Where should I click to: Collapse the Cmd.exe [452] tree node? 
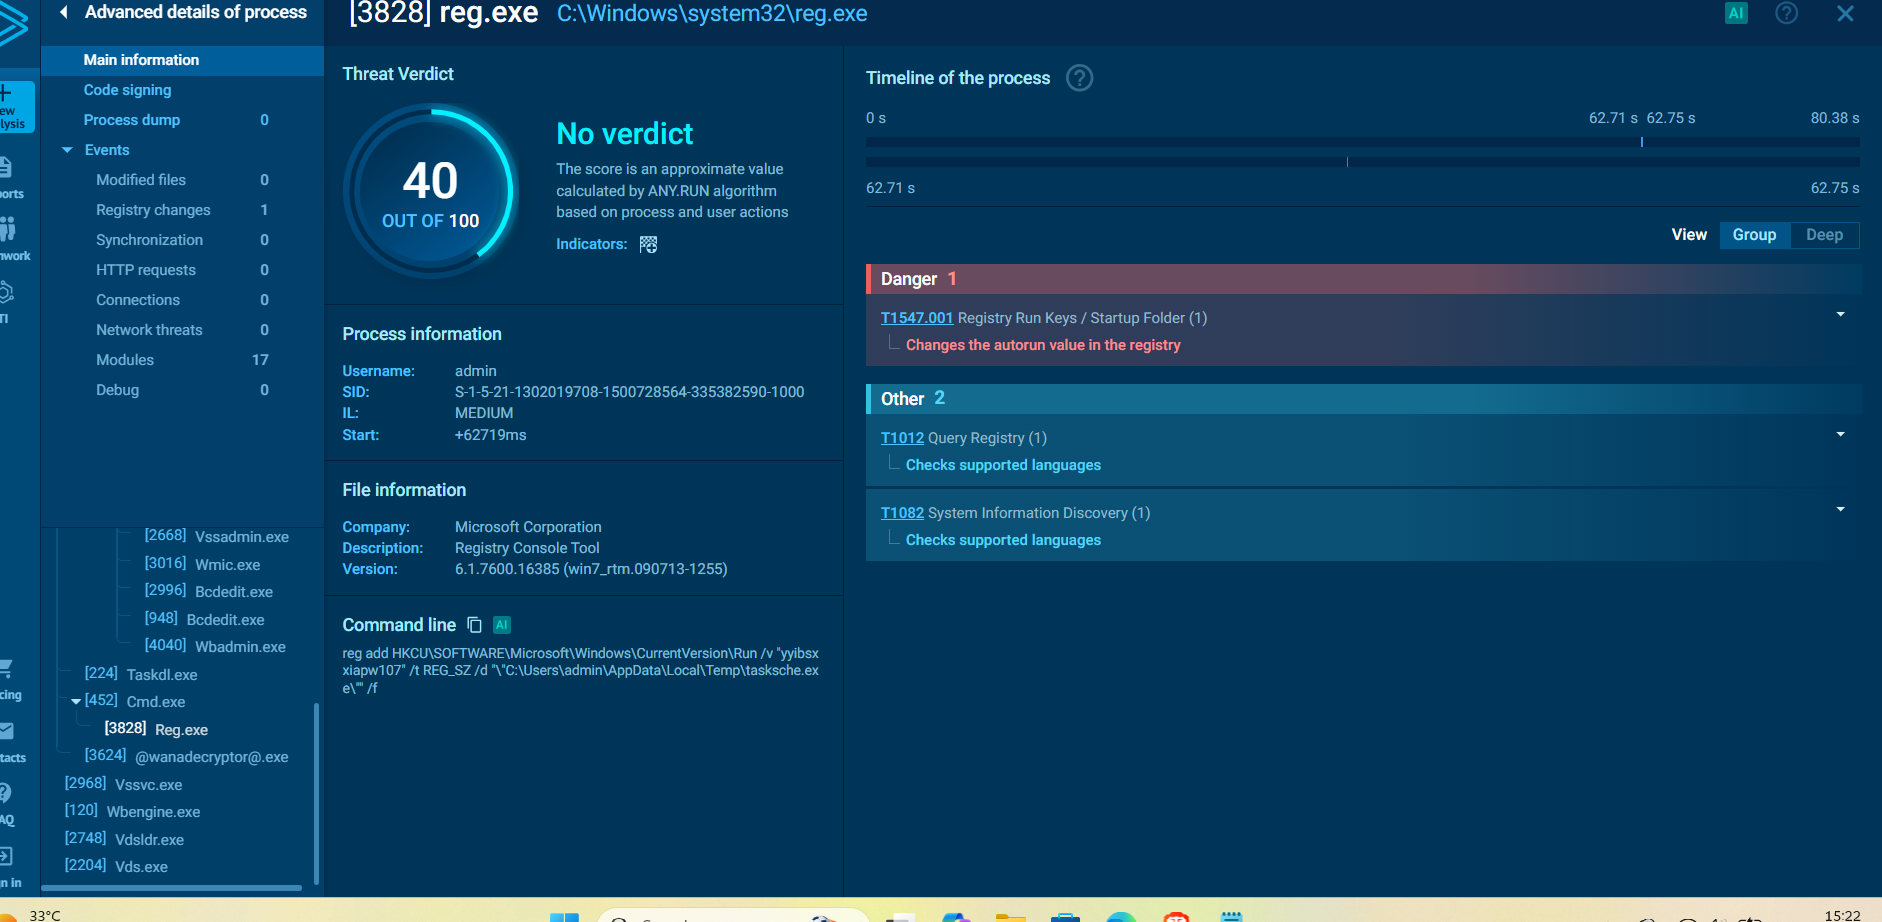click(76, 702)
